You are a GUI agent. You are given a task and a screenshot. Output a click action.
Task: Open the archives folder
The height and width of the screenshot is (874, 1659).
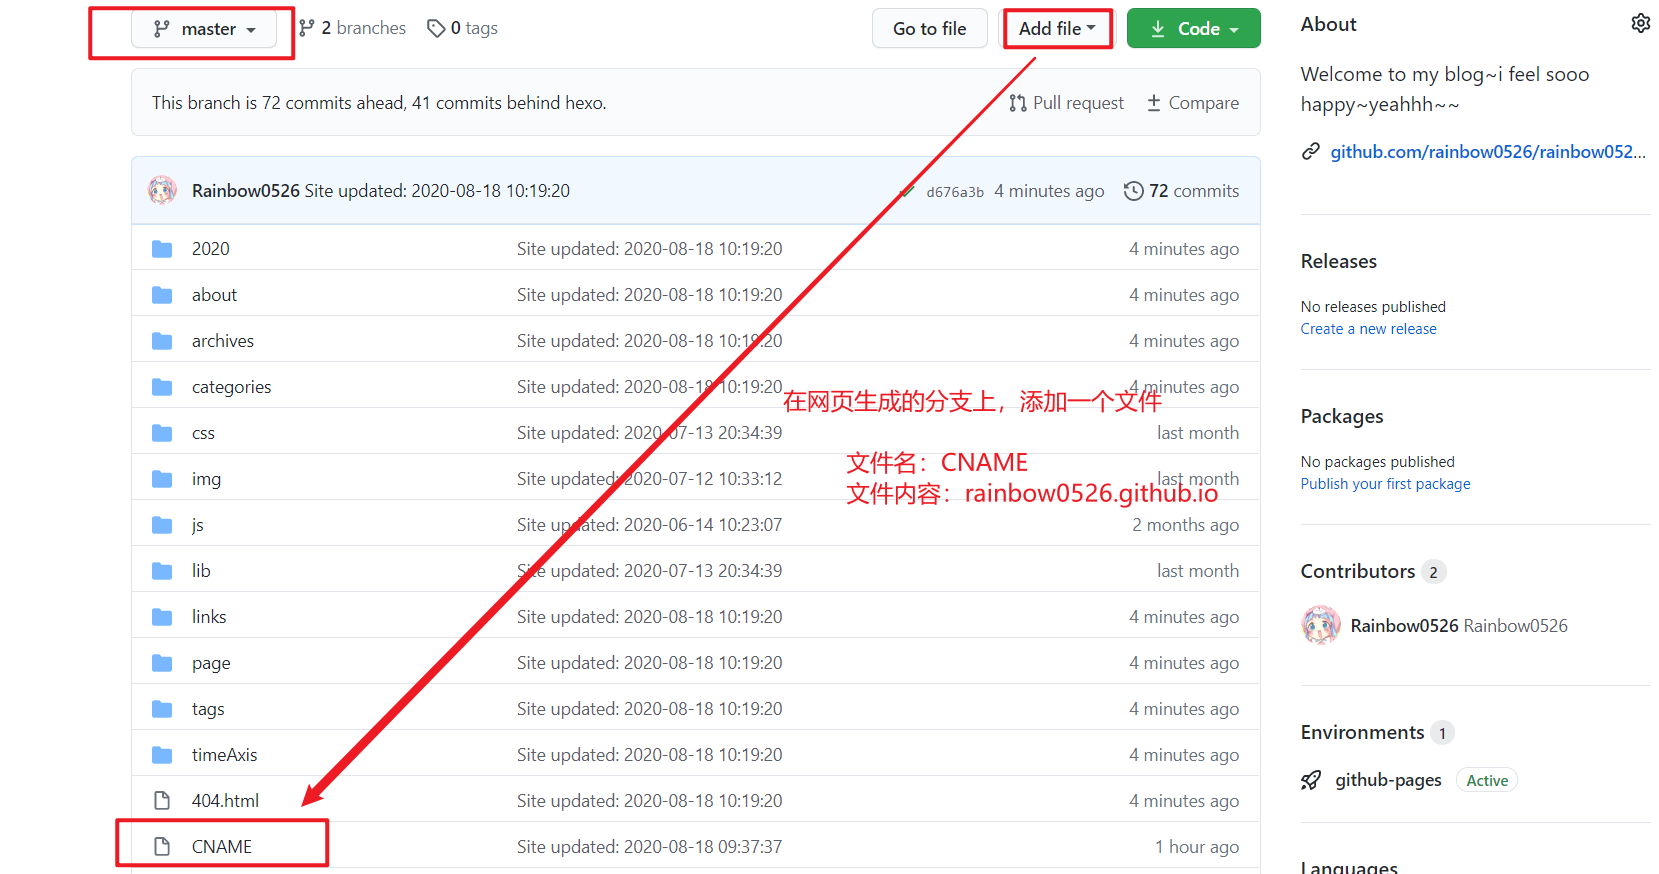[x=223, y=341]
